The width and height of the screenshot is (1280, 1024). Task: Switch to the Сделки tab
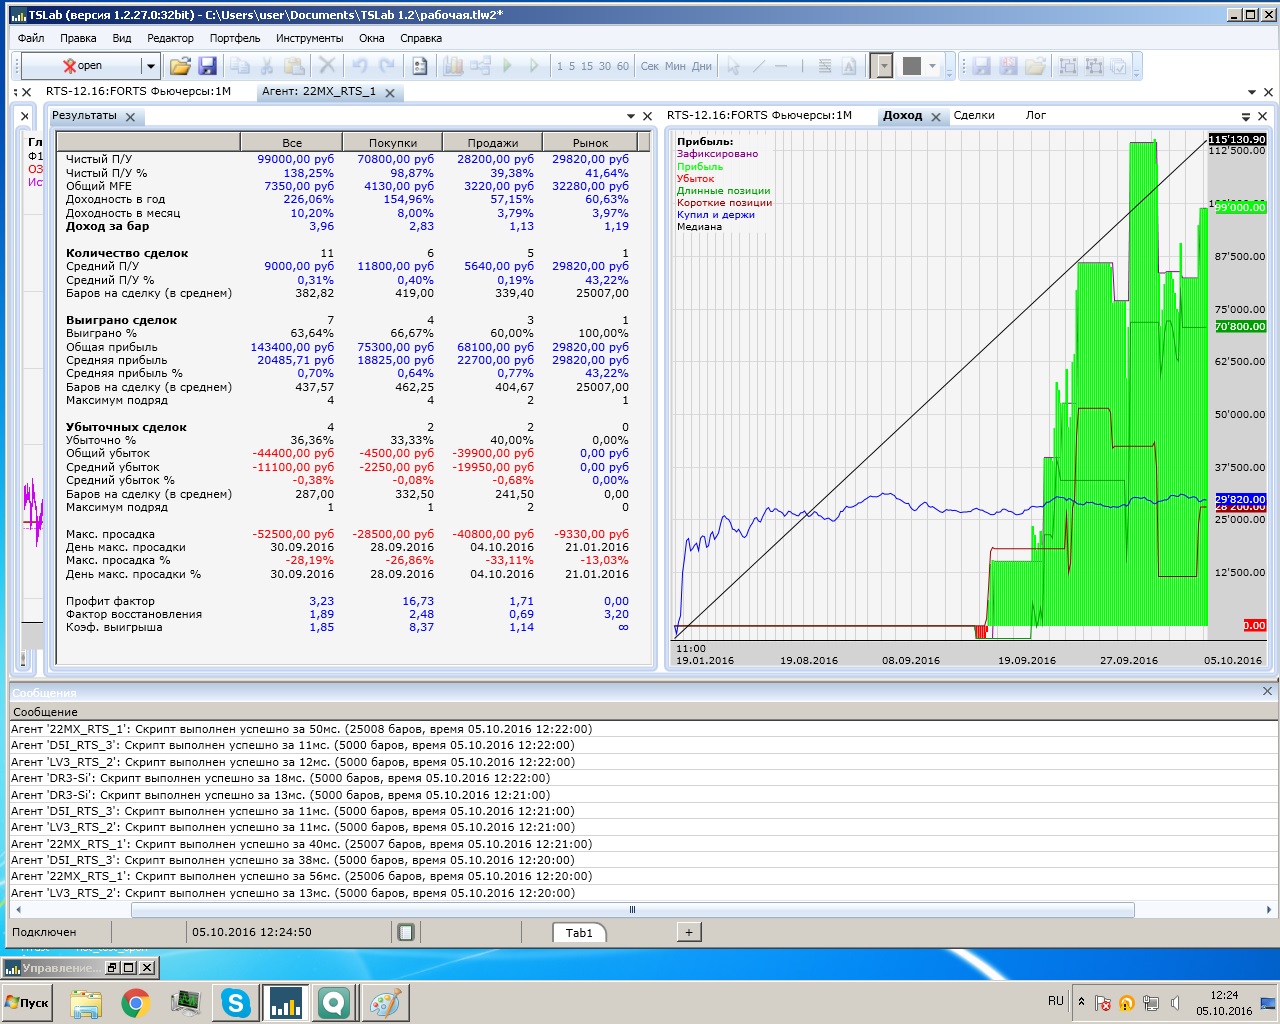[x=973, y=115]
